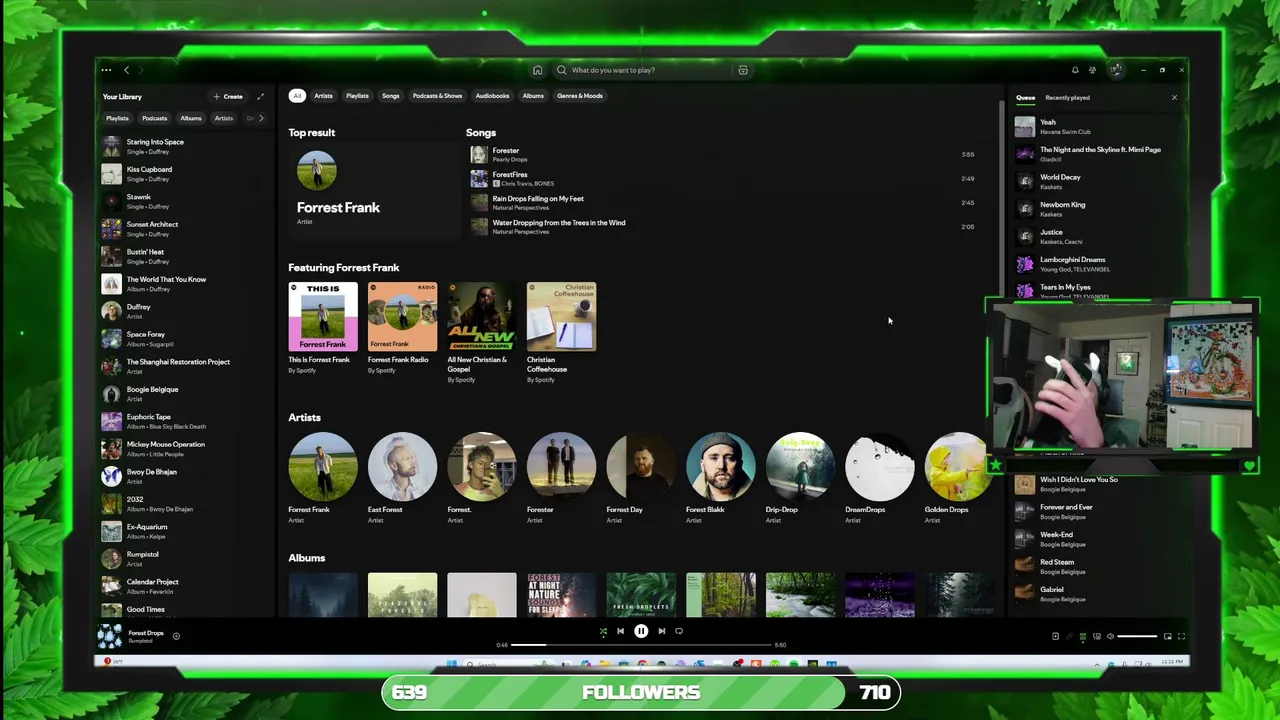Screen dimensions: 1280x720
Task: Go back with the left arrow
Action: [x=126, y=70]
